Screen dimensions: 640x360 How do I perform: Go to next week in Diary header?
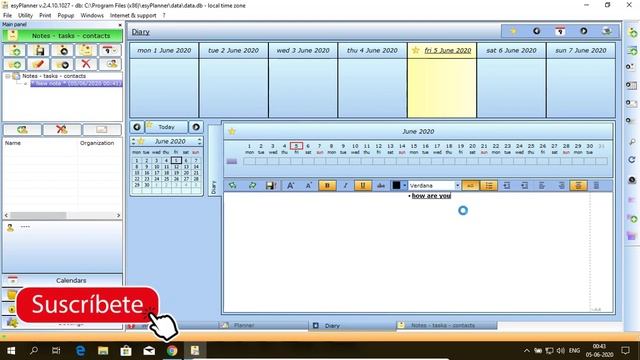(x=584, y=31)
